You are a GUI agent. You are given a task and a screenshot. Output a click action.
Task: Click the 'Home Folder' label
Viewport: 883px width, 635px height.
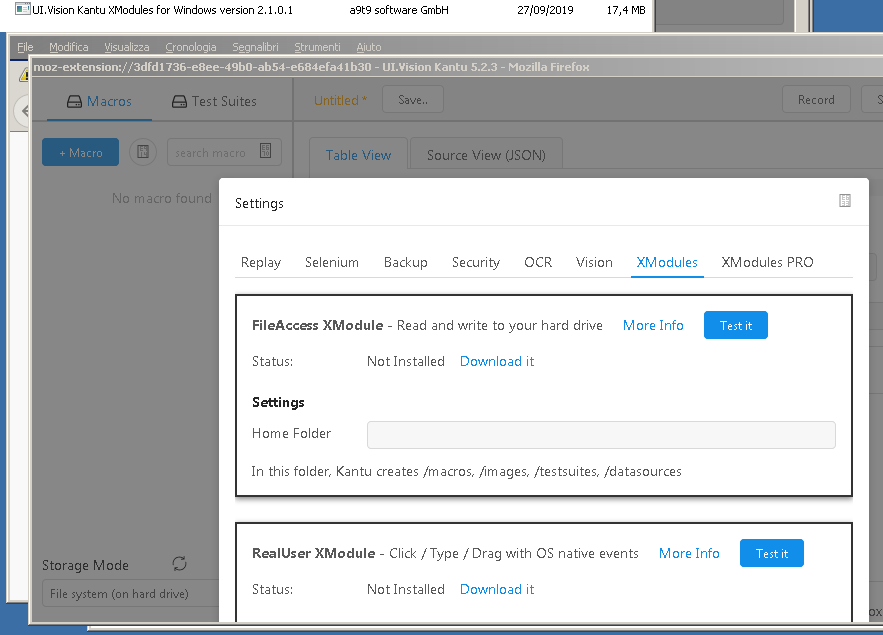click(x=291, y=433)
